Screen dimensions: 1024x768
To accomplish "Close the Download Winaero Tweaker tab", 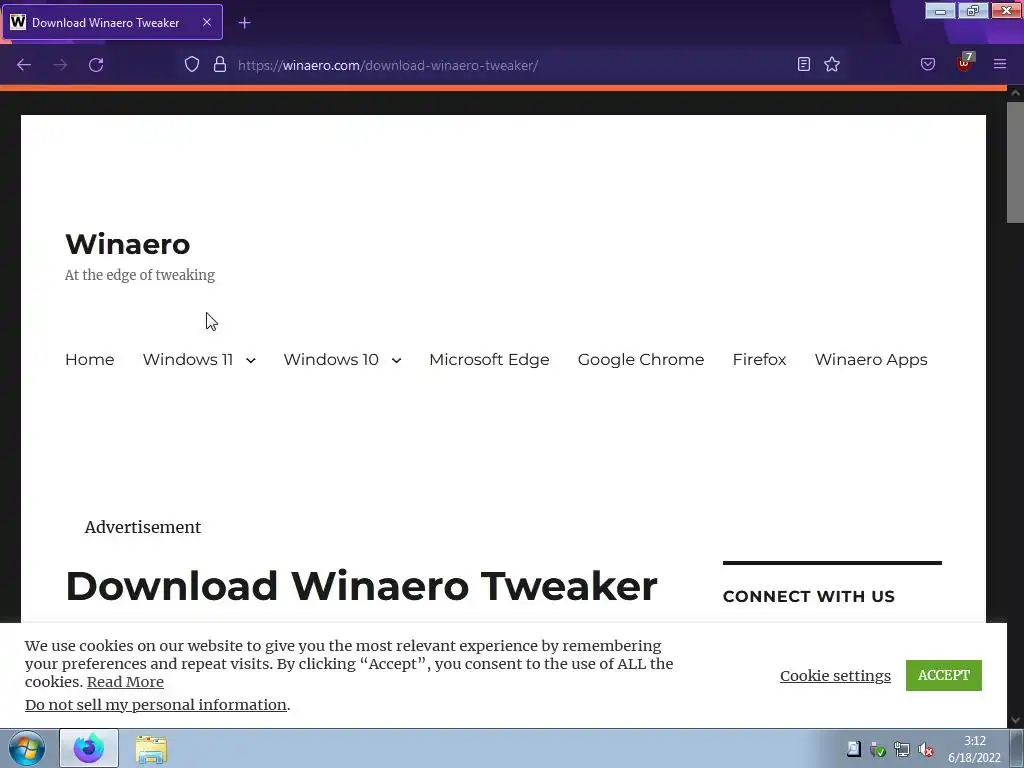I will [x=207, y=22].
